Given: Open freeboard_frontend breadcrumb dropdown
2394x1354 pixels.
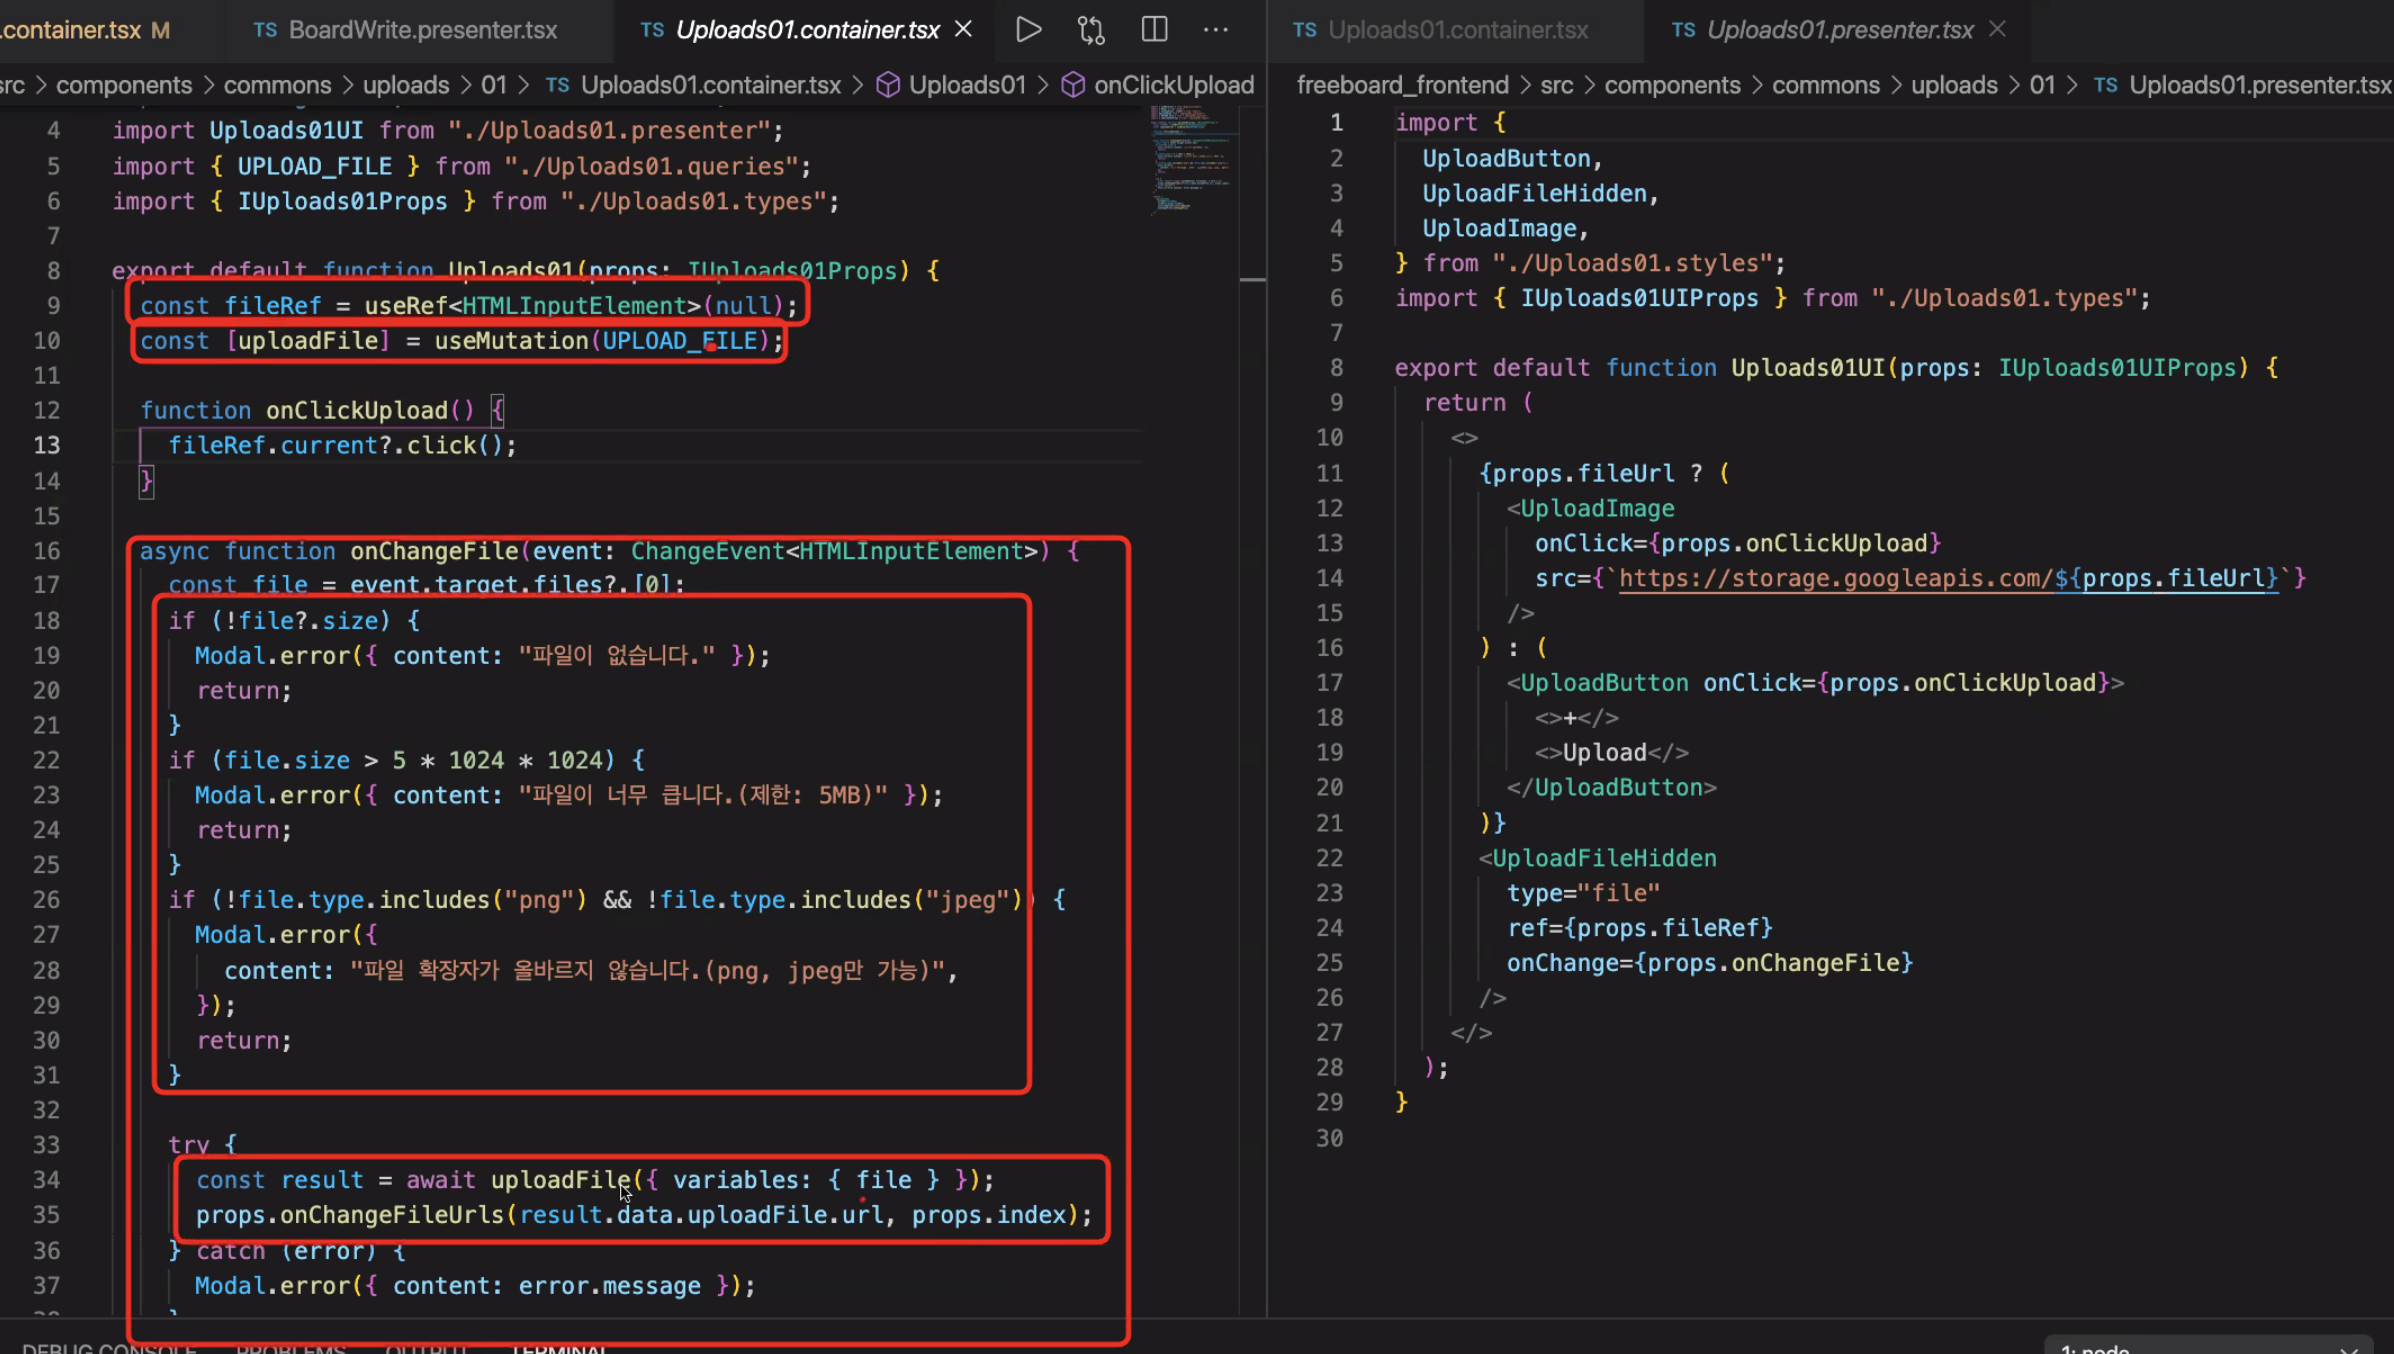Looking at the screenshot, I should [x=1402, y=85].
